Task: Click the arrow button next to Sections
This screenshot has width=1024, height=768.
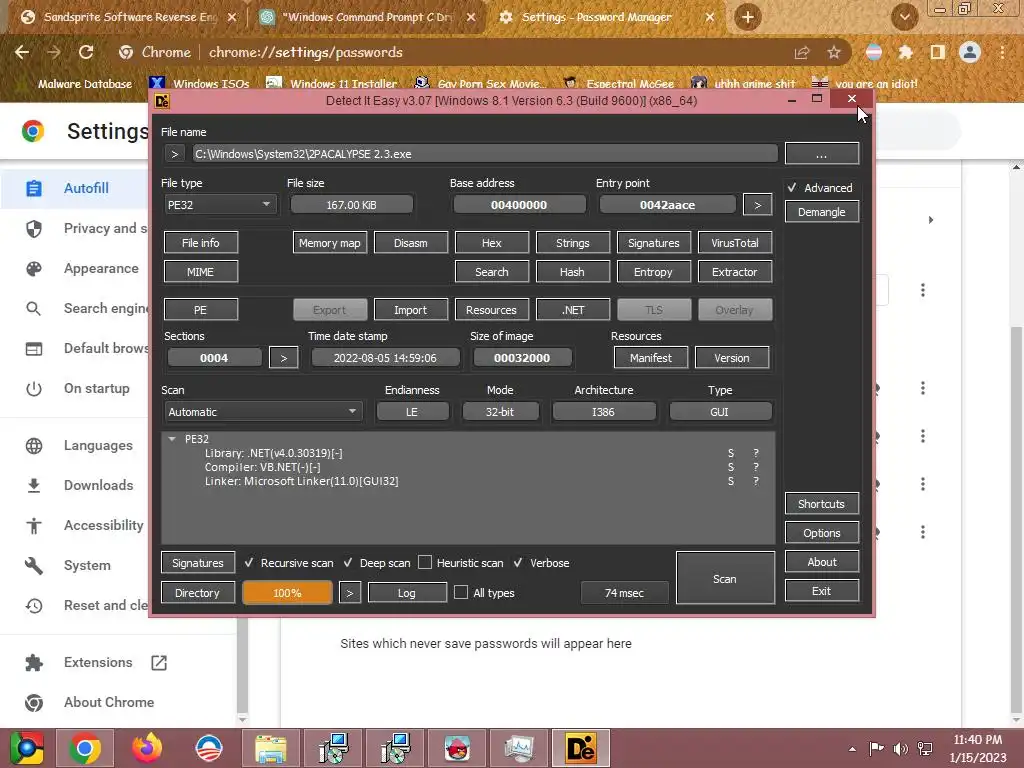Action: pos(283,358)
